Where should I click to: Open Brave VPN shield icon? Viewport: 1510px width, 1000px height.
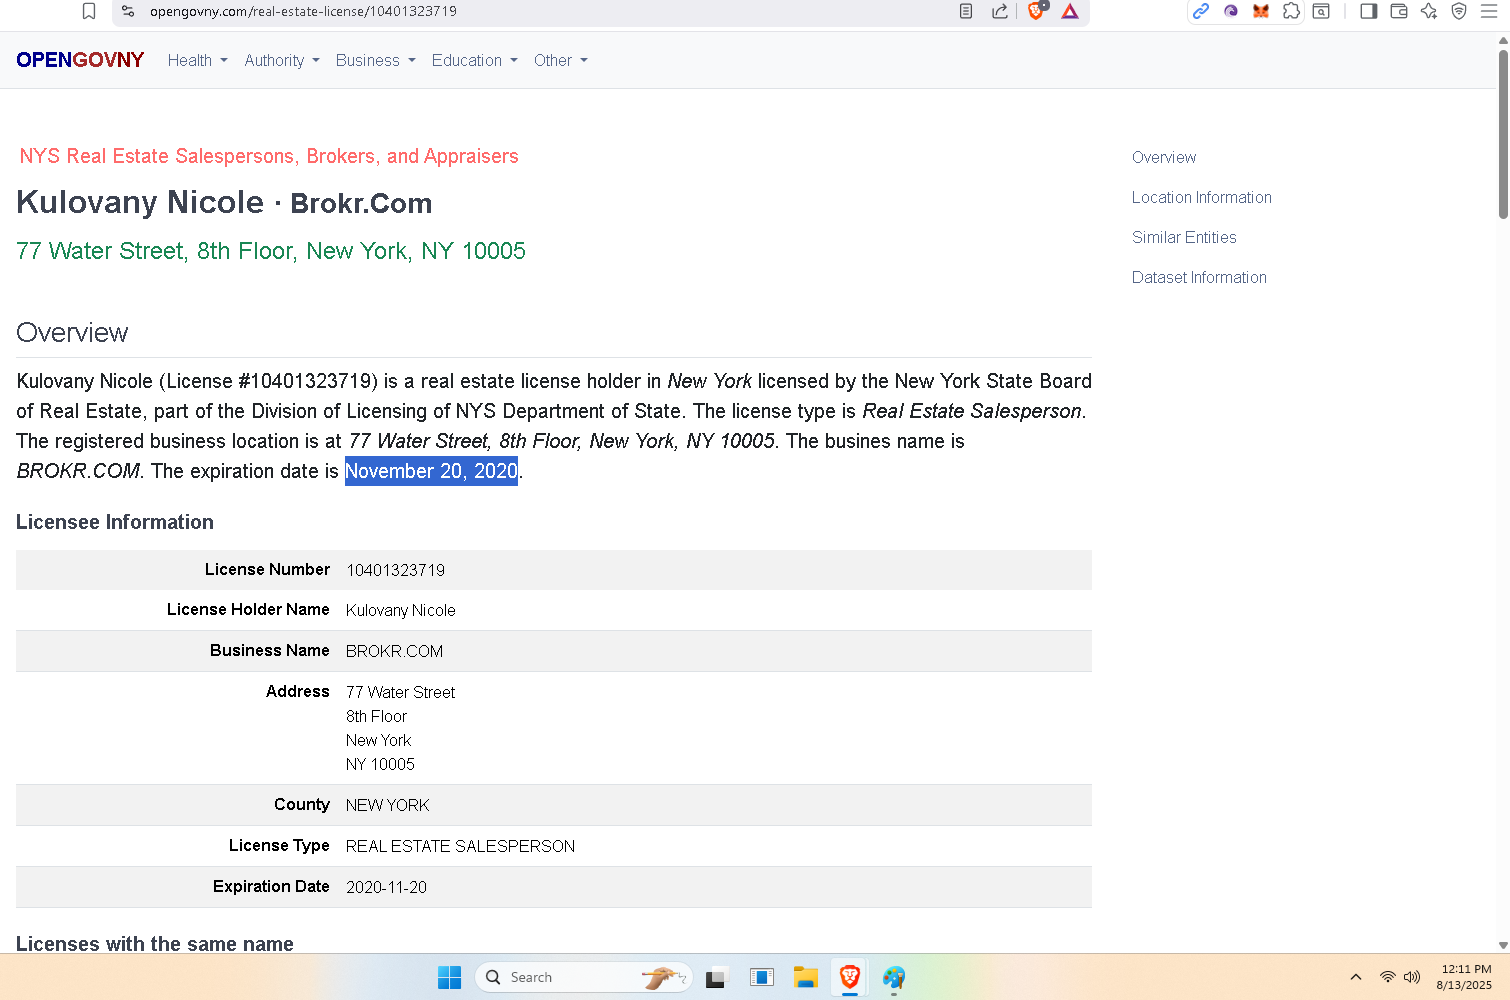[1459, 11]
